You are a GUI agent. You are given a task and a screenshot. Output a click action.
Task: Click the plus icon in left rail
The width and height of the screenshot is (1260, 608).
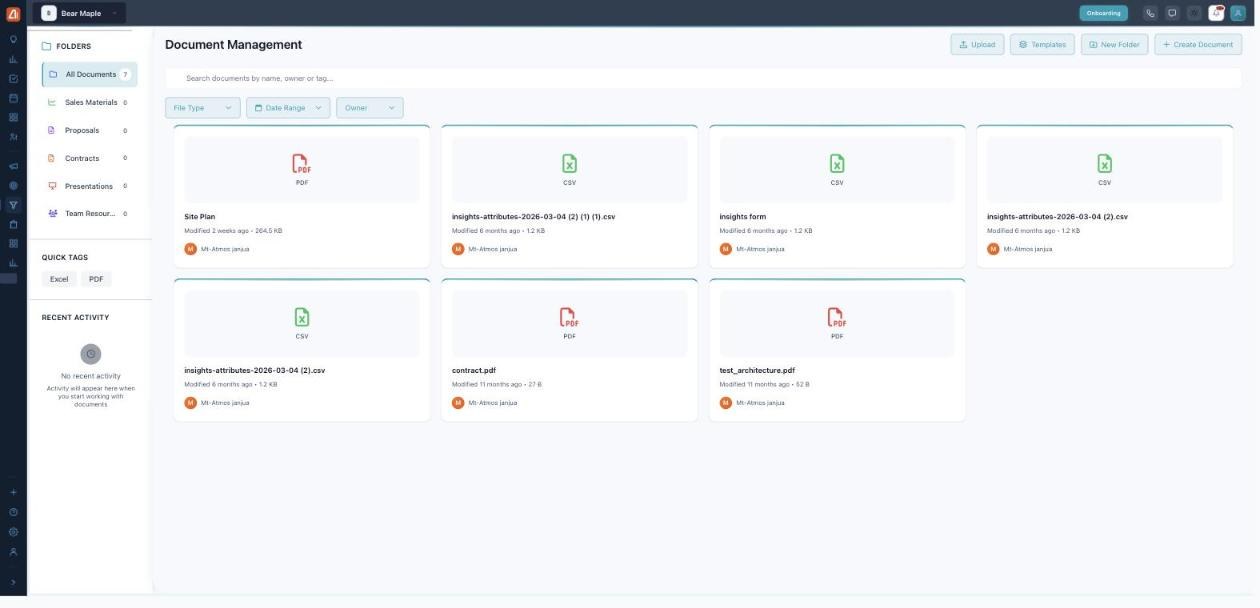point(13,492)
